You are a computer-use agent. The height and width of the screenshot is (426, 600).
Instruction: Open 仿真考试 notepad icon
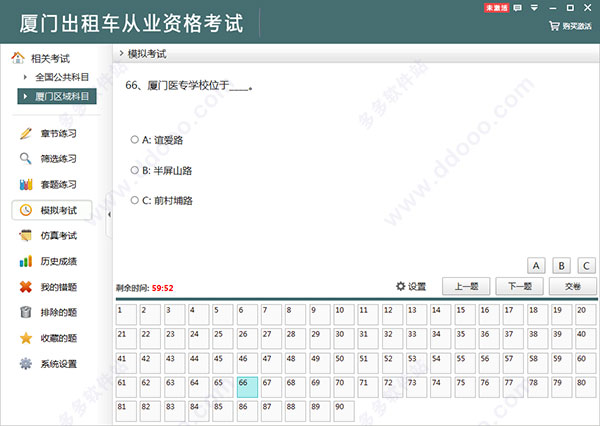click(x=26, y=235)
